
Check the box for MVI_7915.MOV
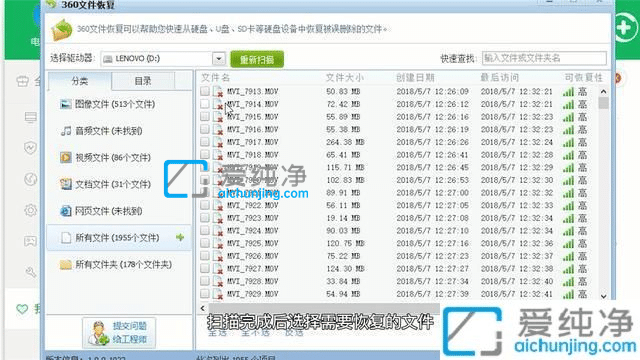pos(205,116)
